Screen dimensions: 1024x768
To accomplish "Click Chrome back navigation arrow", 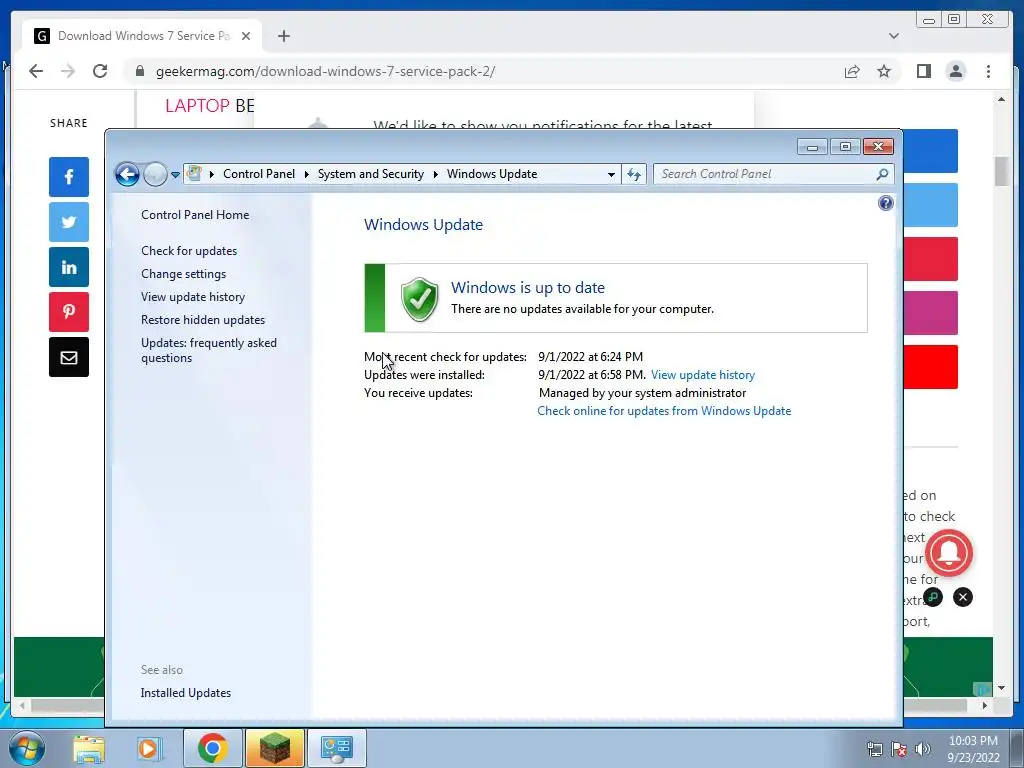I will pyautogui.click(x=36, y=71).
